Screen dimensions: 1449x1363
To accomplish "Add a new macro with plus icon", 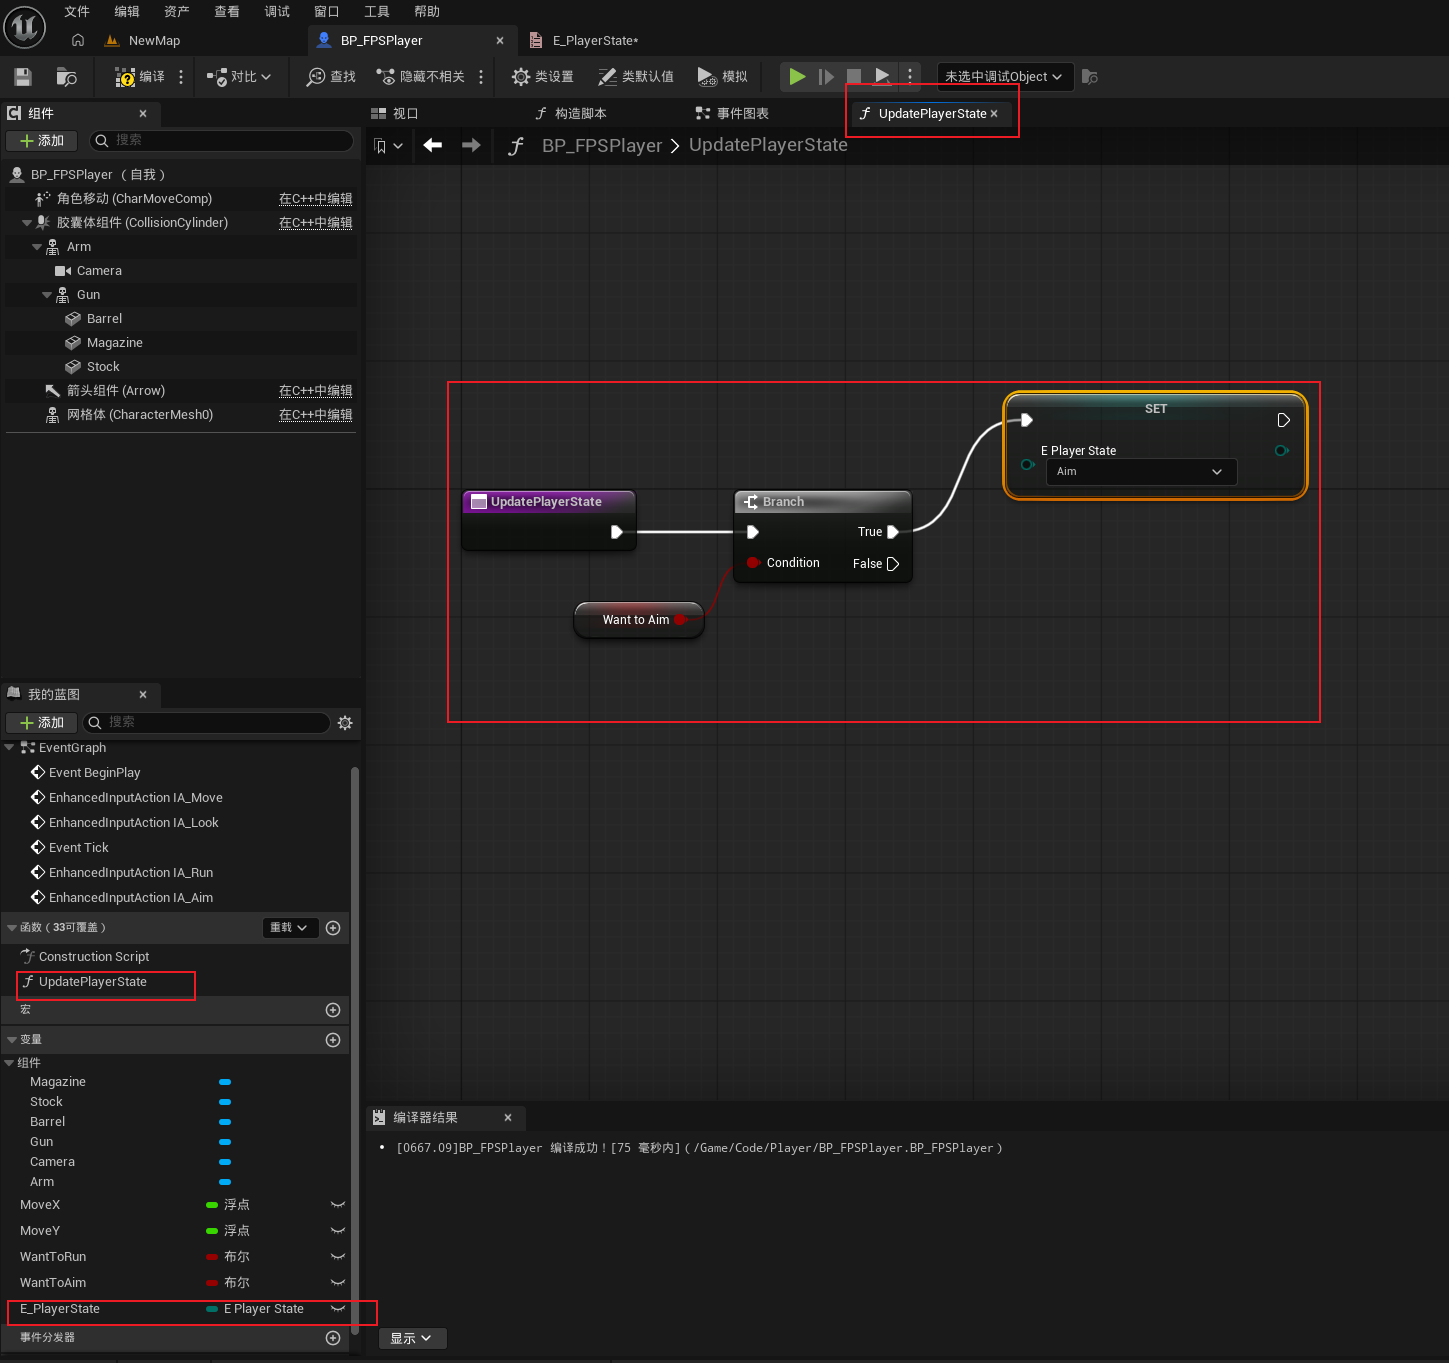I will (x=334, y=1010).
